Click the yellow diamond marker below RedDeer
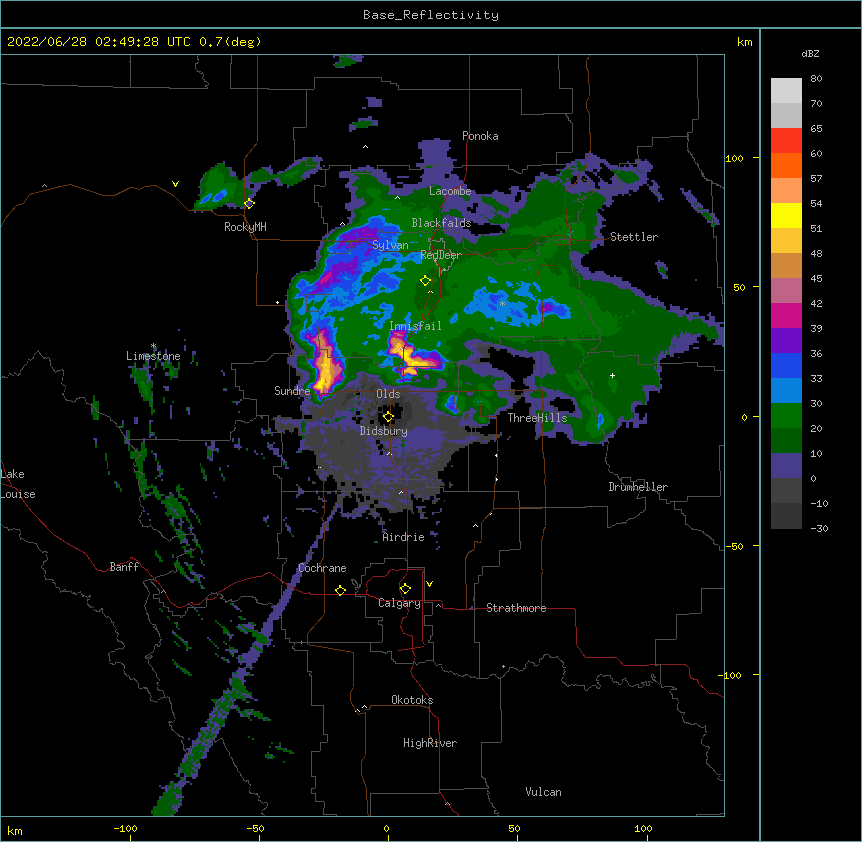 425,281
